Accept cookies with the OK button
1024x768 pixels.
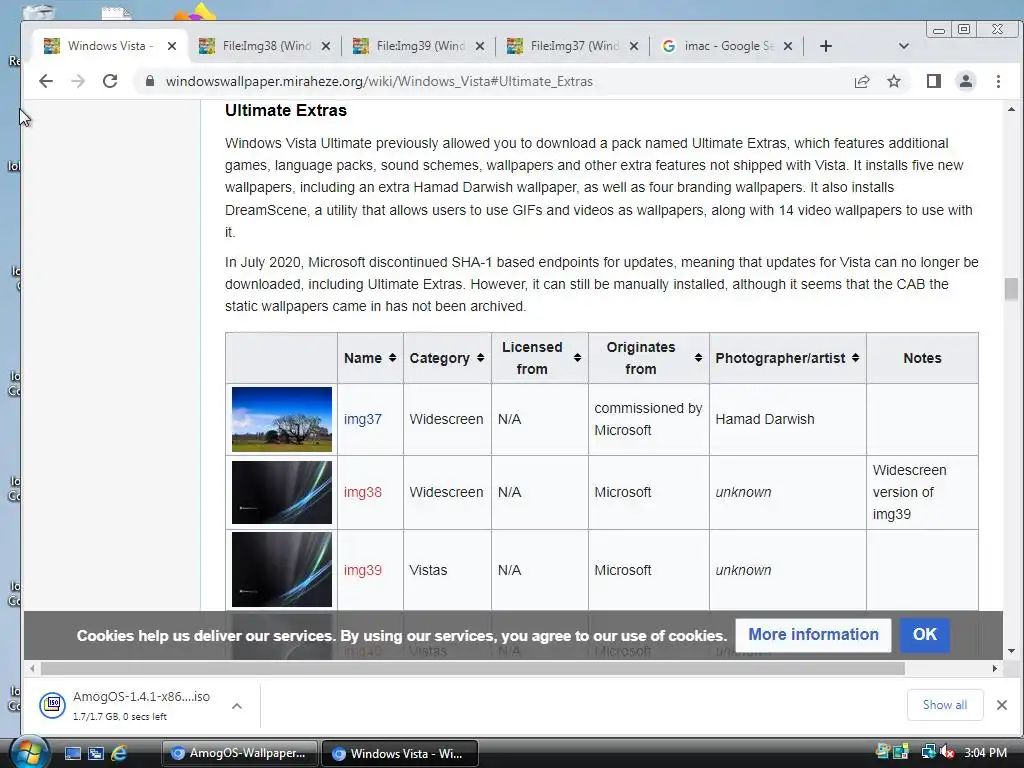[x=924, y=635]
